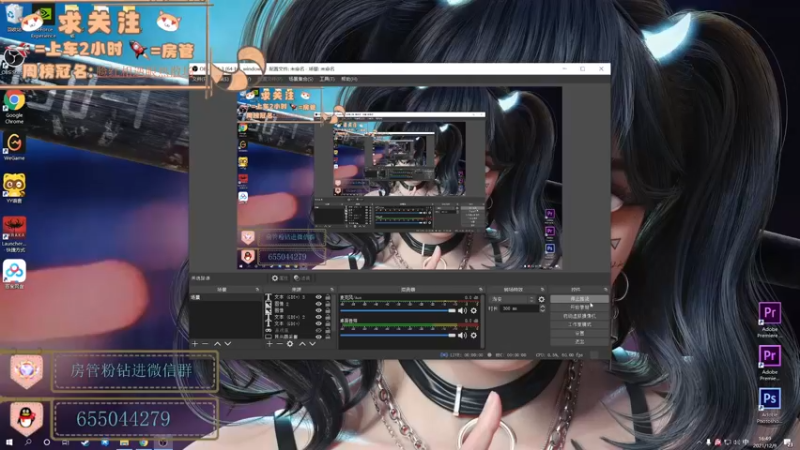Open source properties gear in Sources panel
The image size is (800, 450).
290,344
